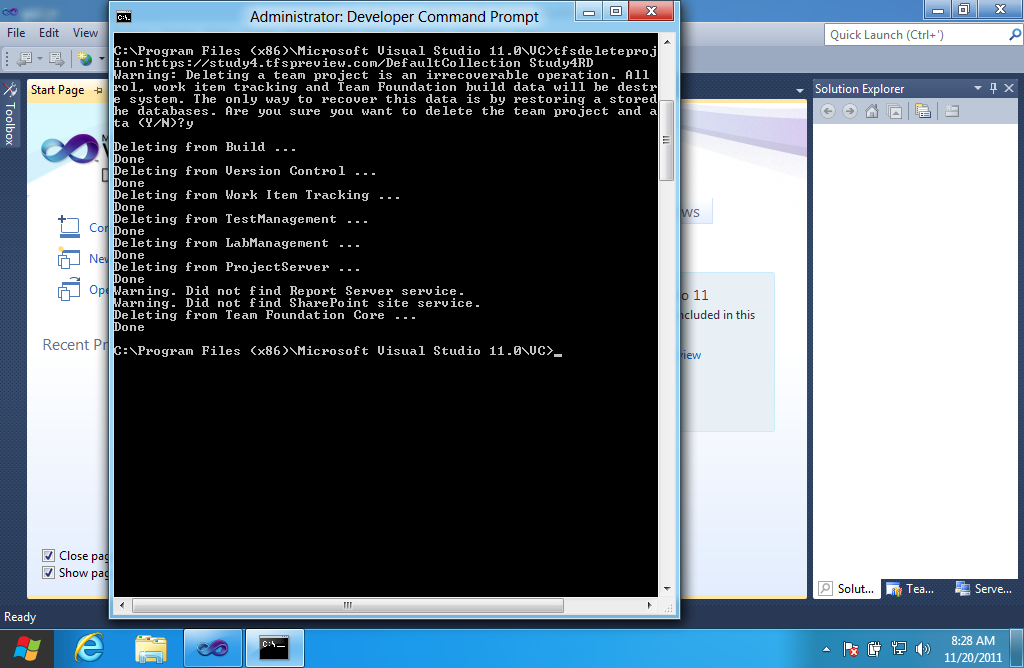Open Solution Explorer window position menu arrow

[x=978, y=88]
